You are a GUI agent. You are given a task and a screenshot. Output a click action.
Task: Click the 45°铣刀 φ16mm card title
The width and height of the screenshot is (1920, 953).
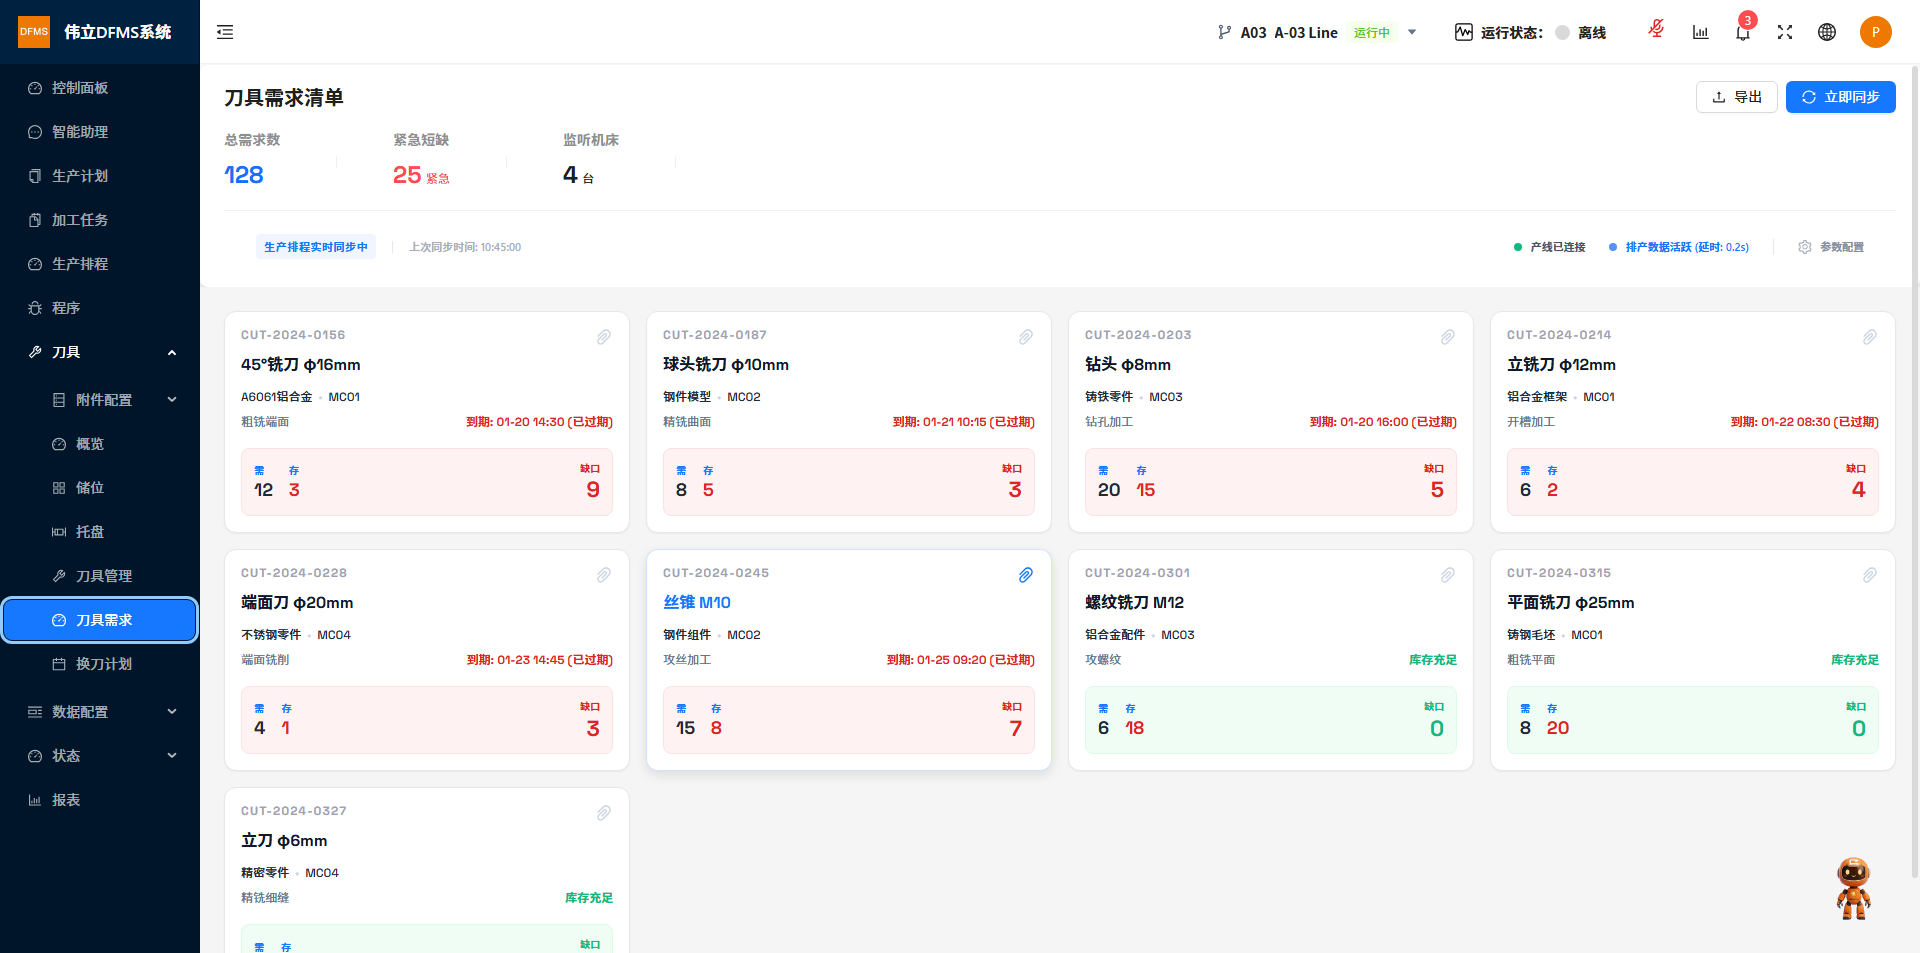coord(301,365)
